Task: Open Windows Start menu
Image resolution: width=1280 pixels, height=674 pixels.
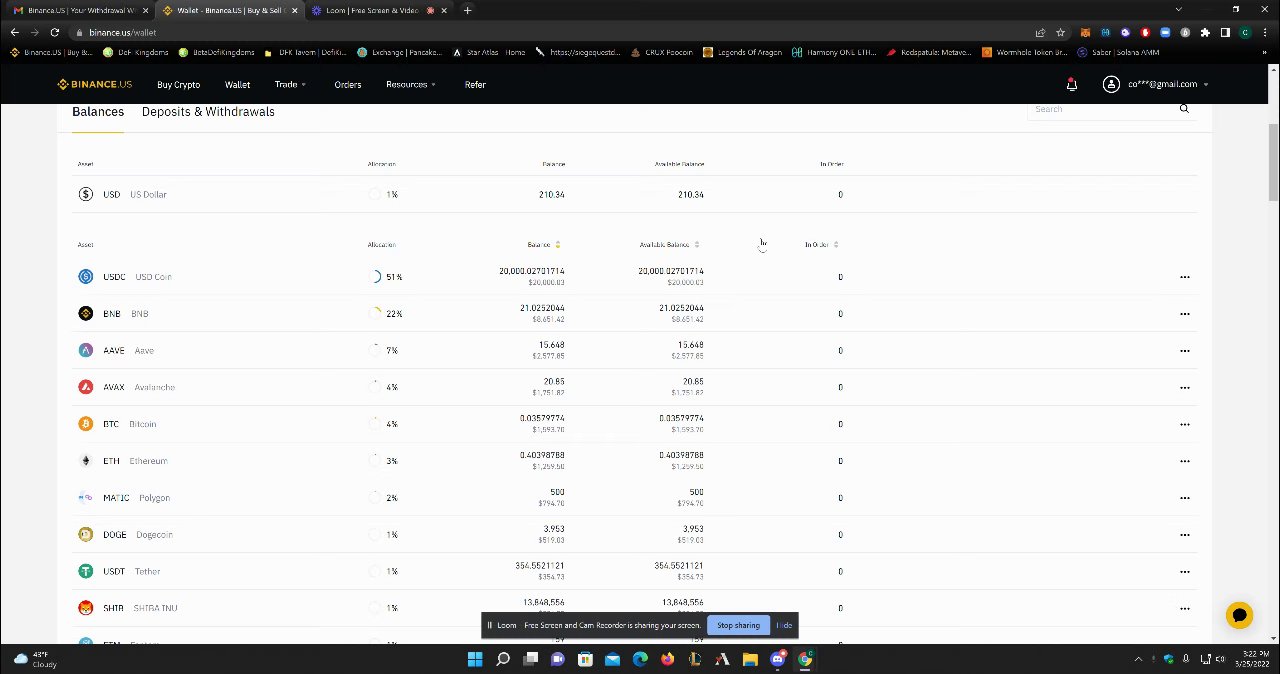Action: [475, 659]
